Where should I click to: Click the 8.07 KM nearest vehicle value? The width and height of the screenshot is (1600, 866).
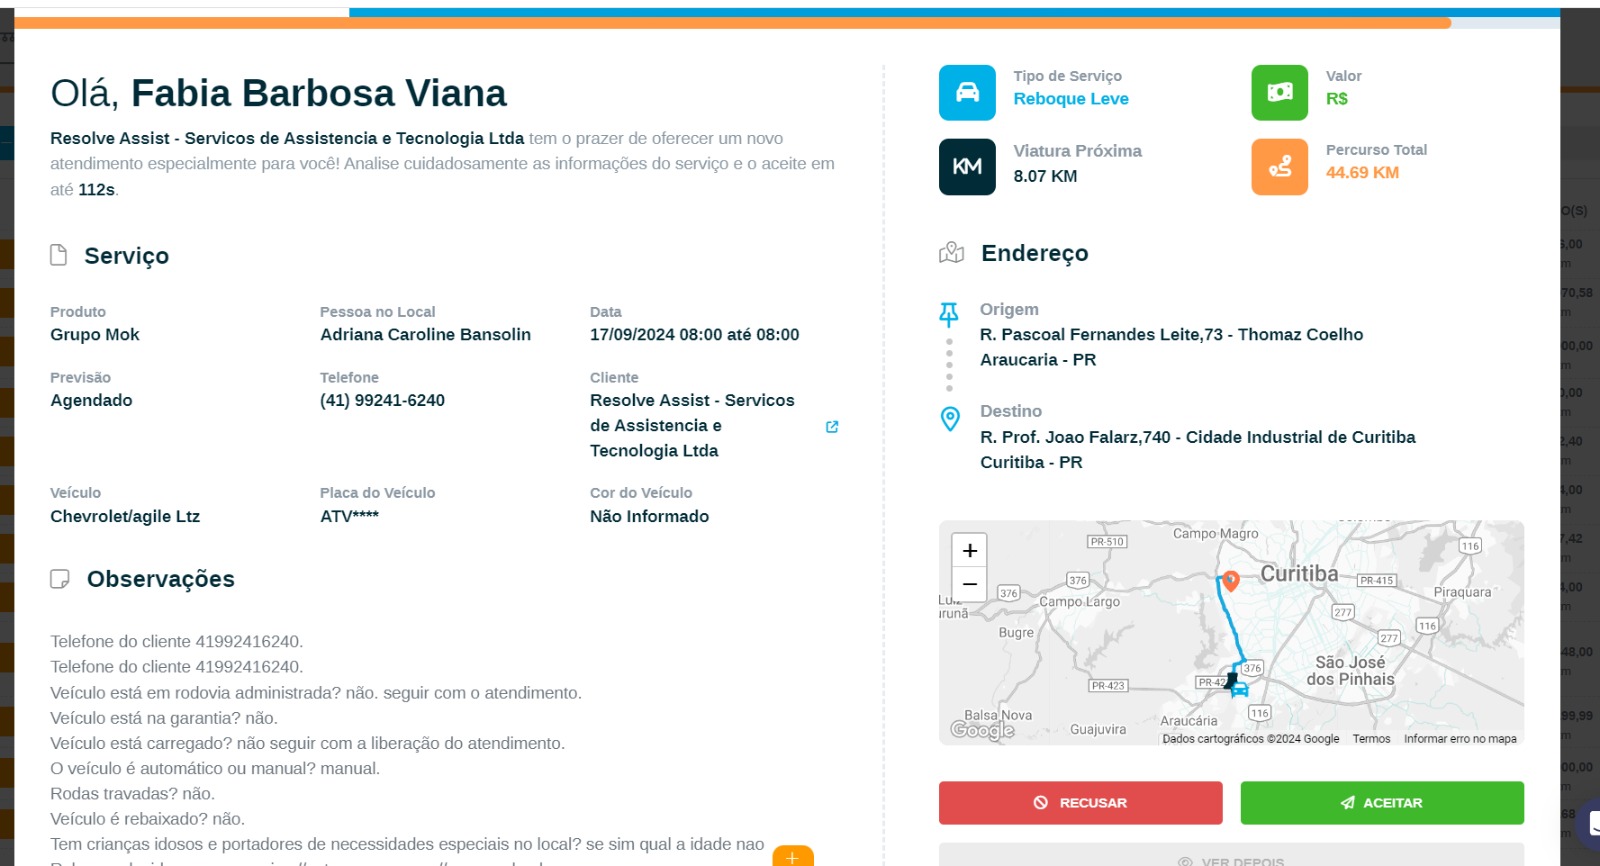[1045, 176]
